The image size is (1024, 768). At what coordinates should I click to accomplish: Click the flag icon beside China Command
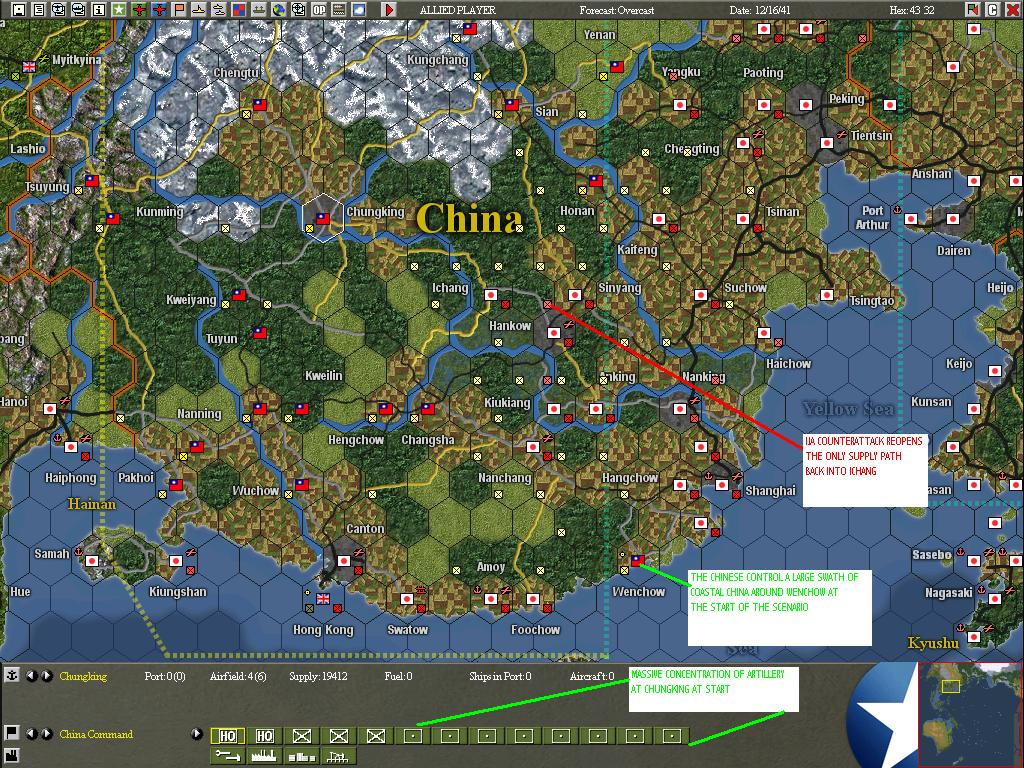click(11, 732)
